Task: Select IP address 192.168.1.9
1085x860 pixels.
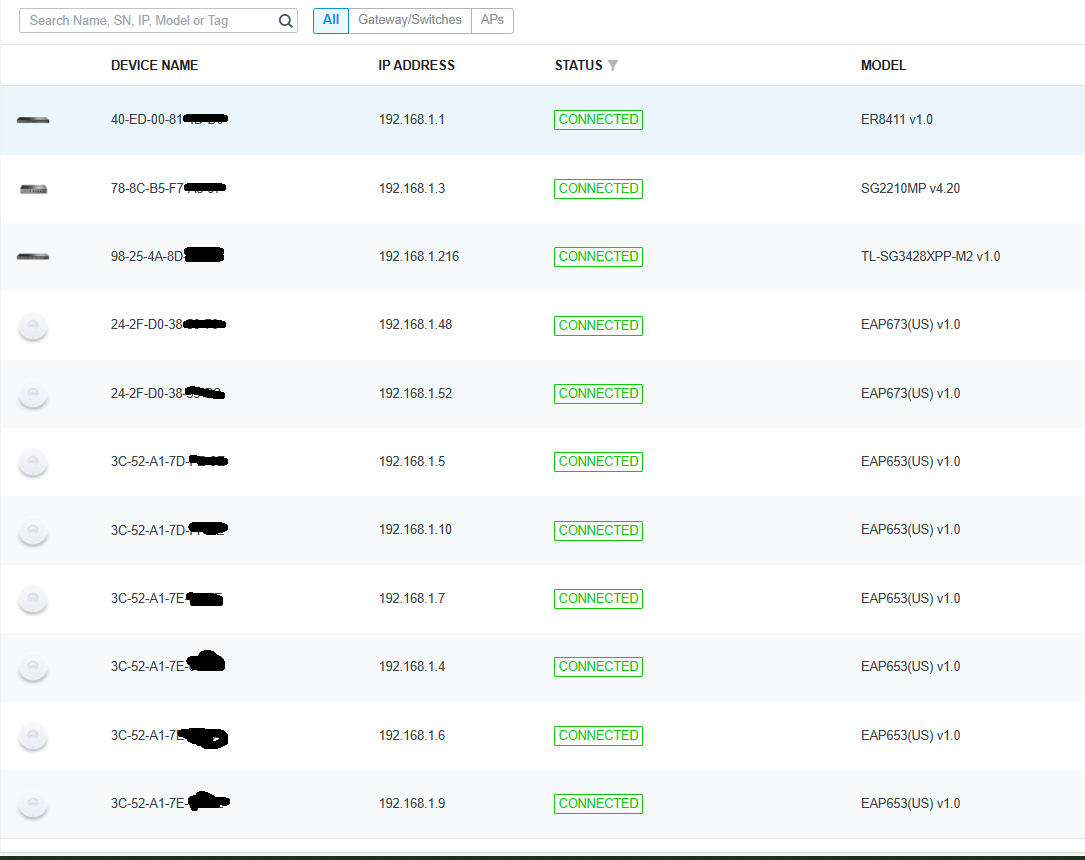Action: click(412, 803)
